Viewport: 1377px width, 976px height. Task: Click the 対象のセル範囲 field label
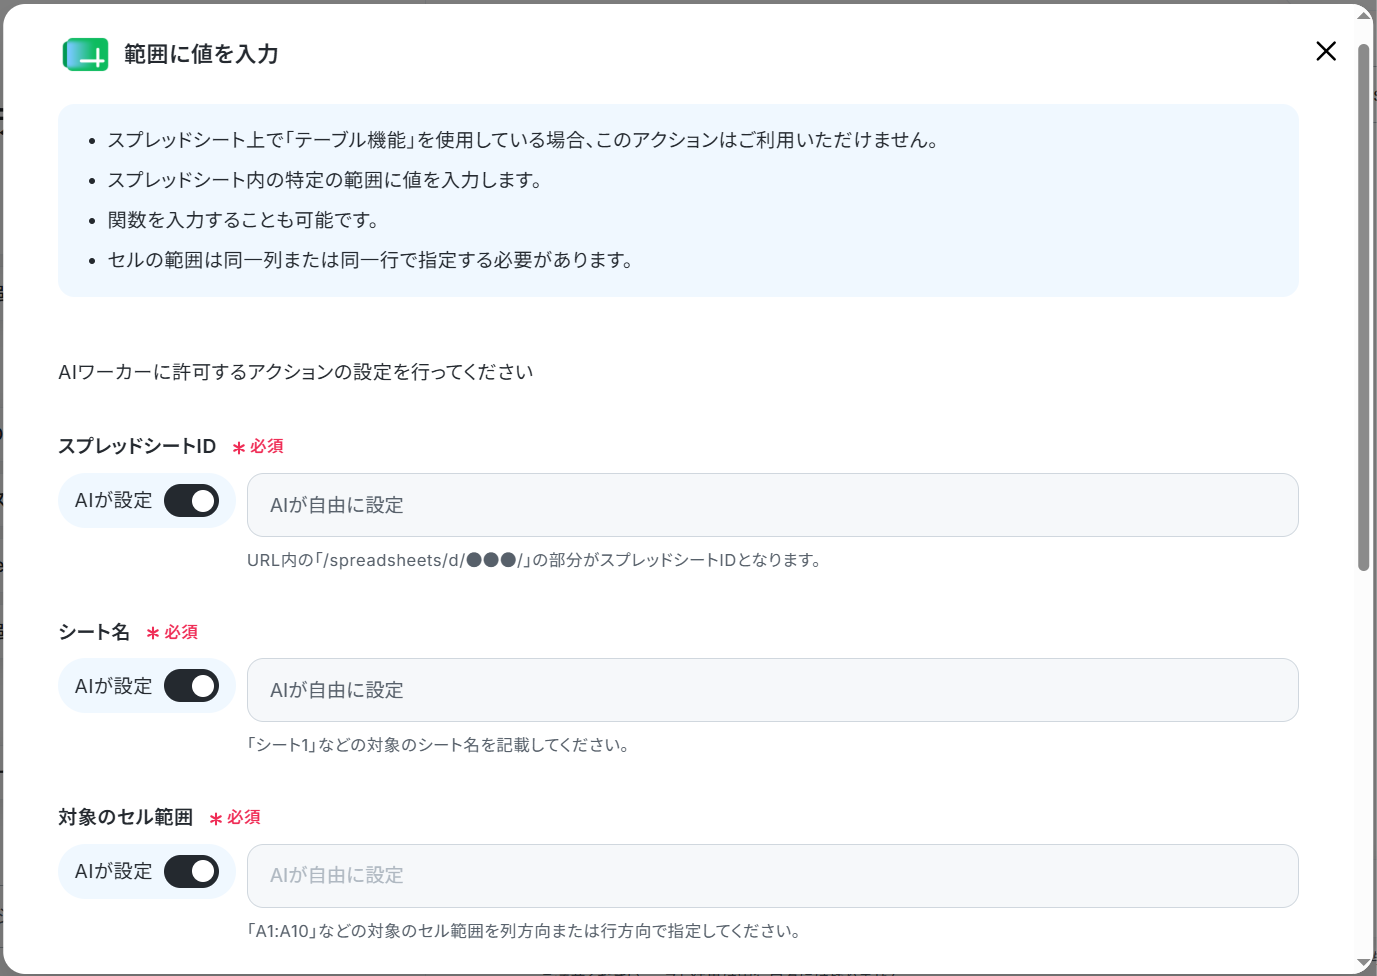click(x=125, y=817)
